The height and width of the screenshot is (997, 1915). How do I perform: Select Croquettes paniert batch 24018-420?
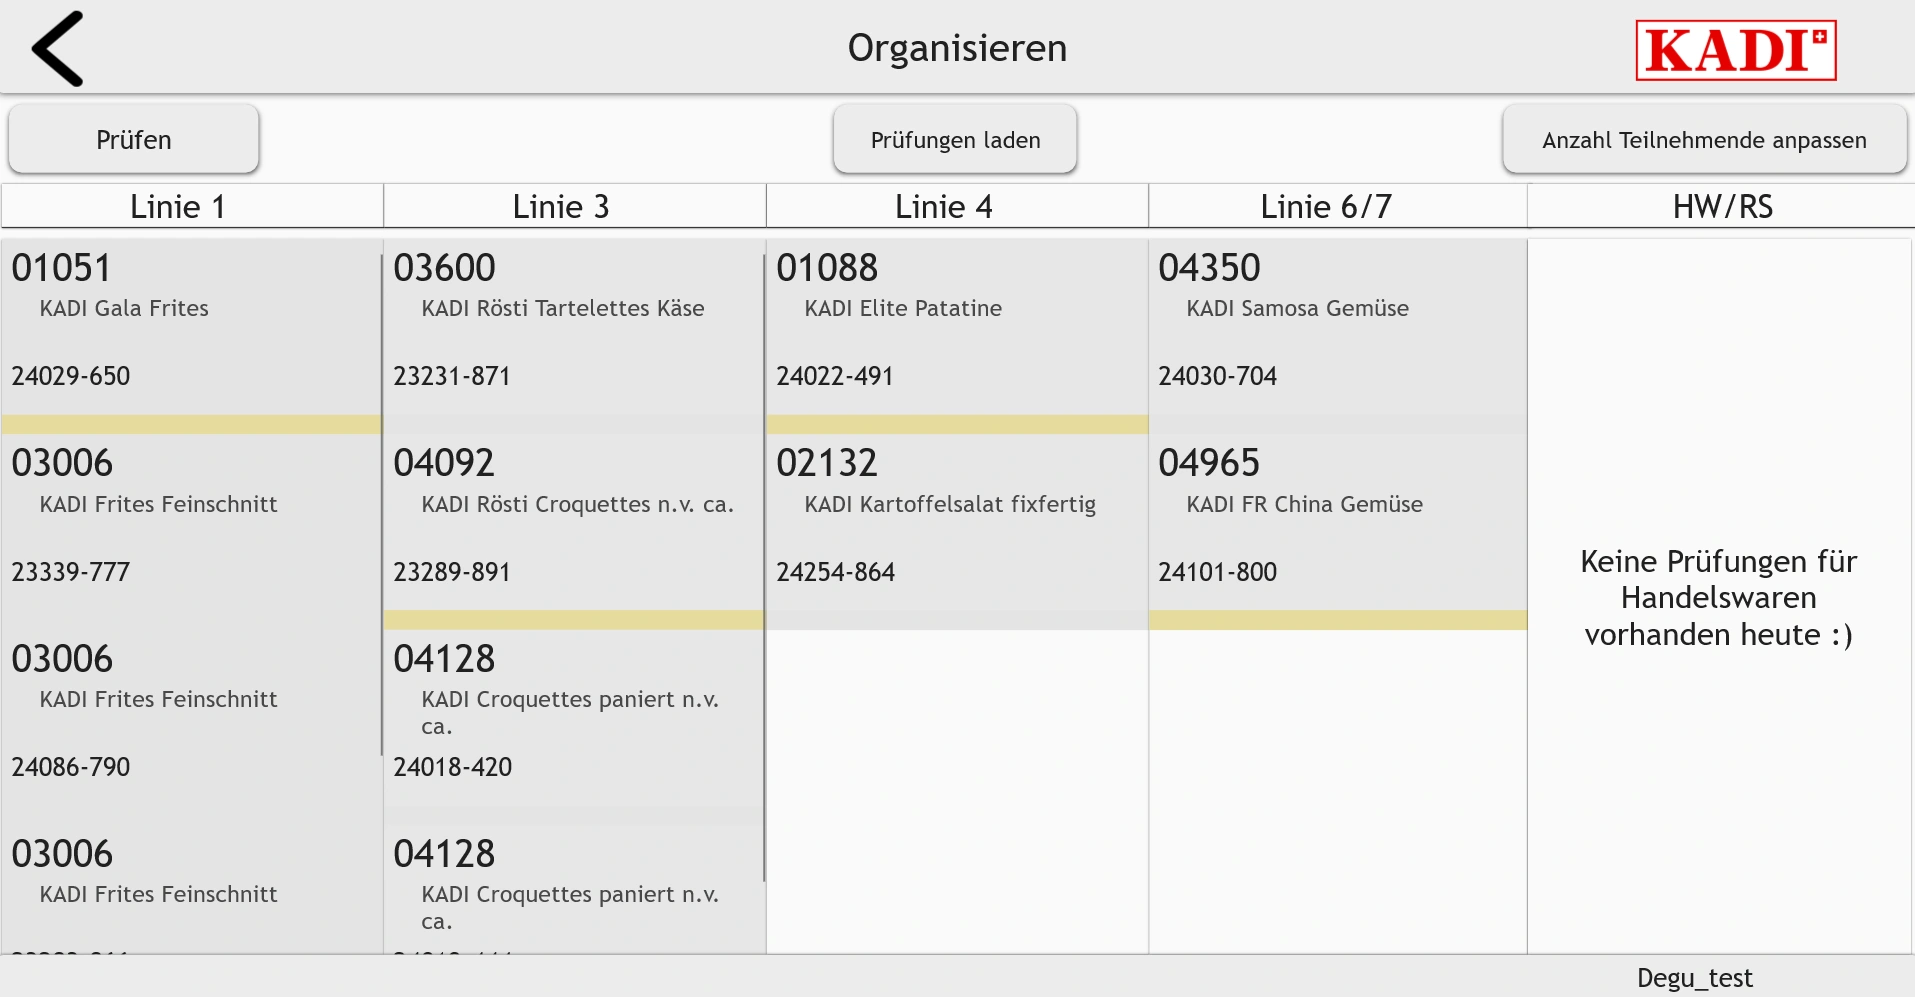(x=572, y=718)
